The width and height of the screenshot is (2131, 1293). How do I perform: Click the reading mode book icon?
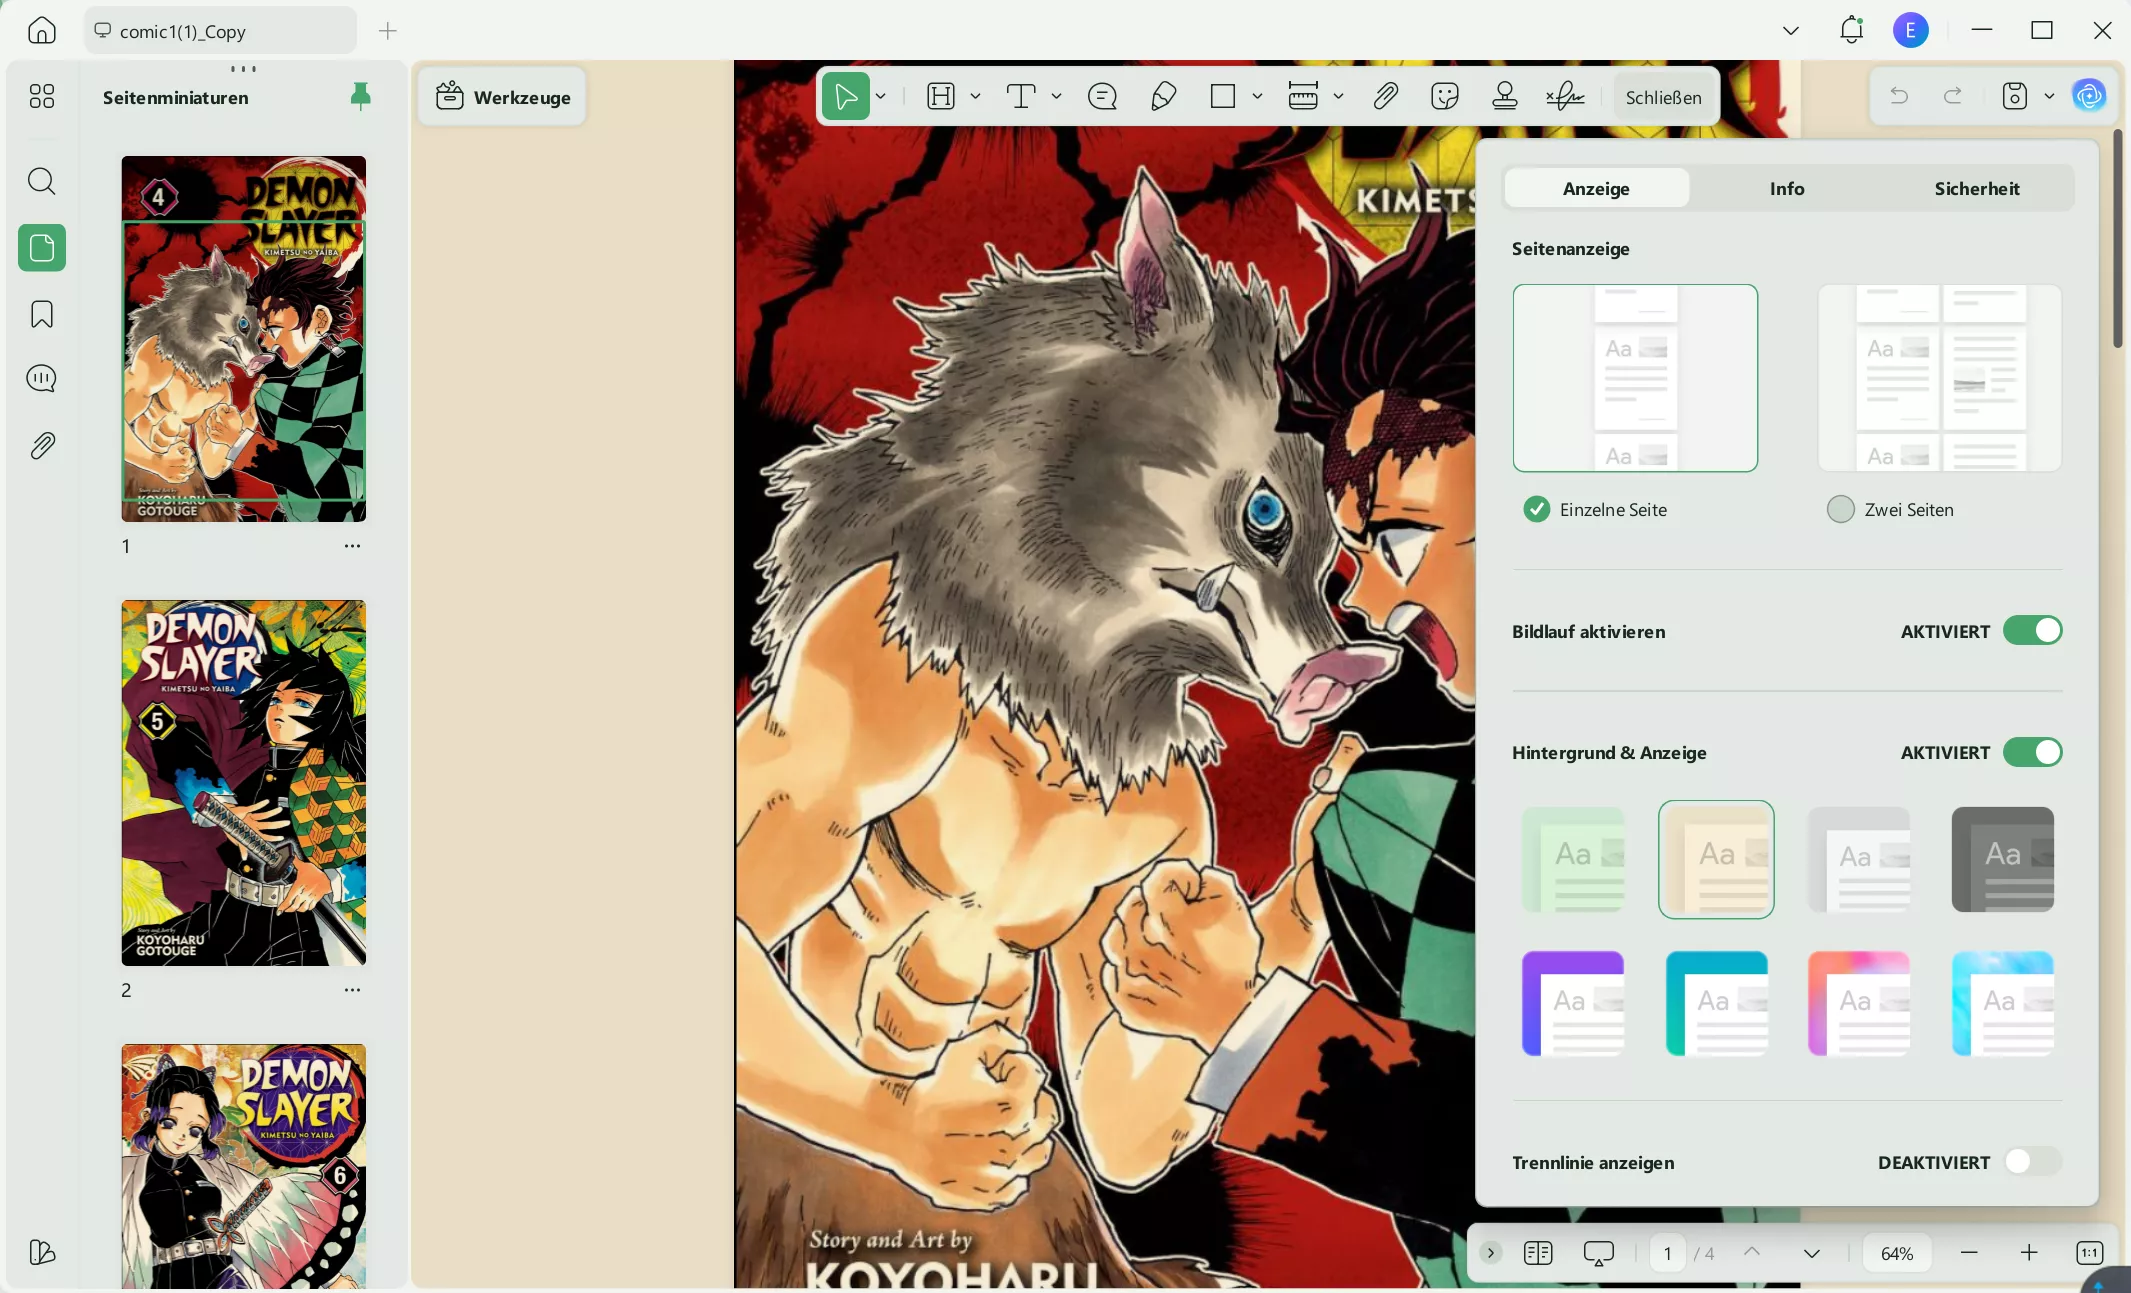tap(1538, 1253)
